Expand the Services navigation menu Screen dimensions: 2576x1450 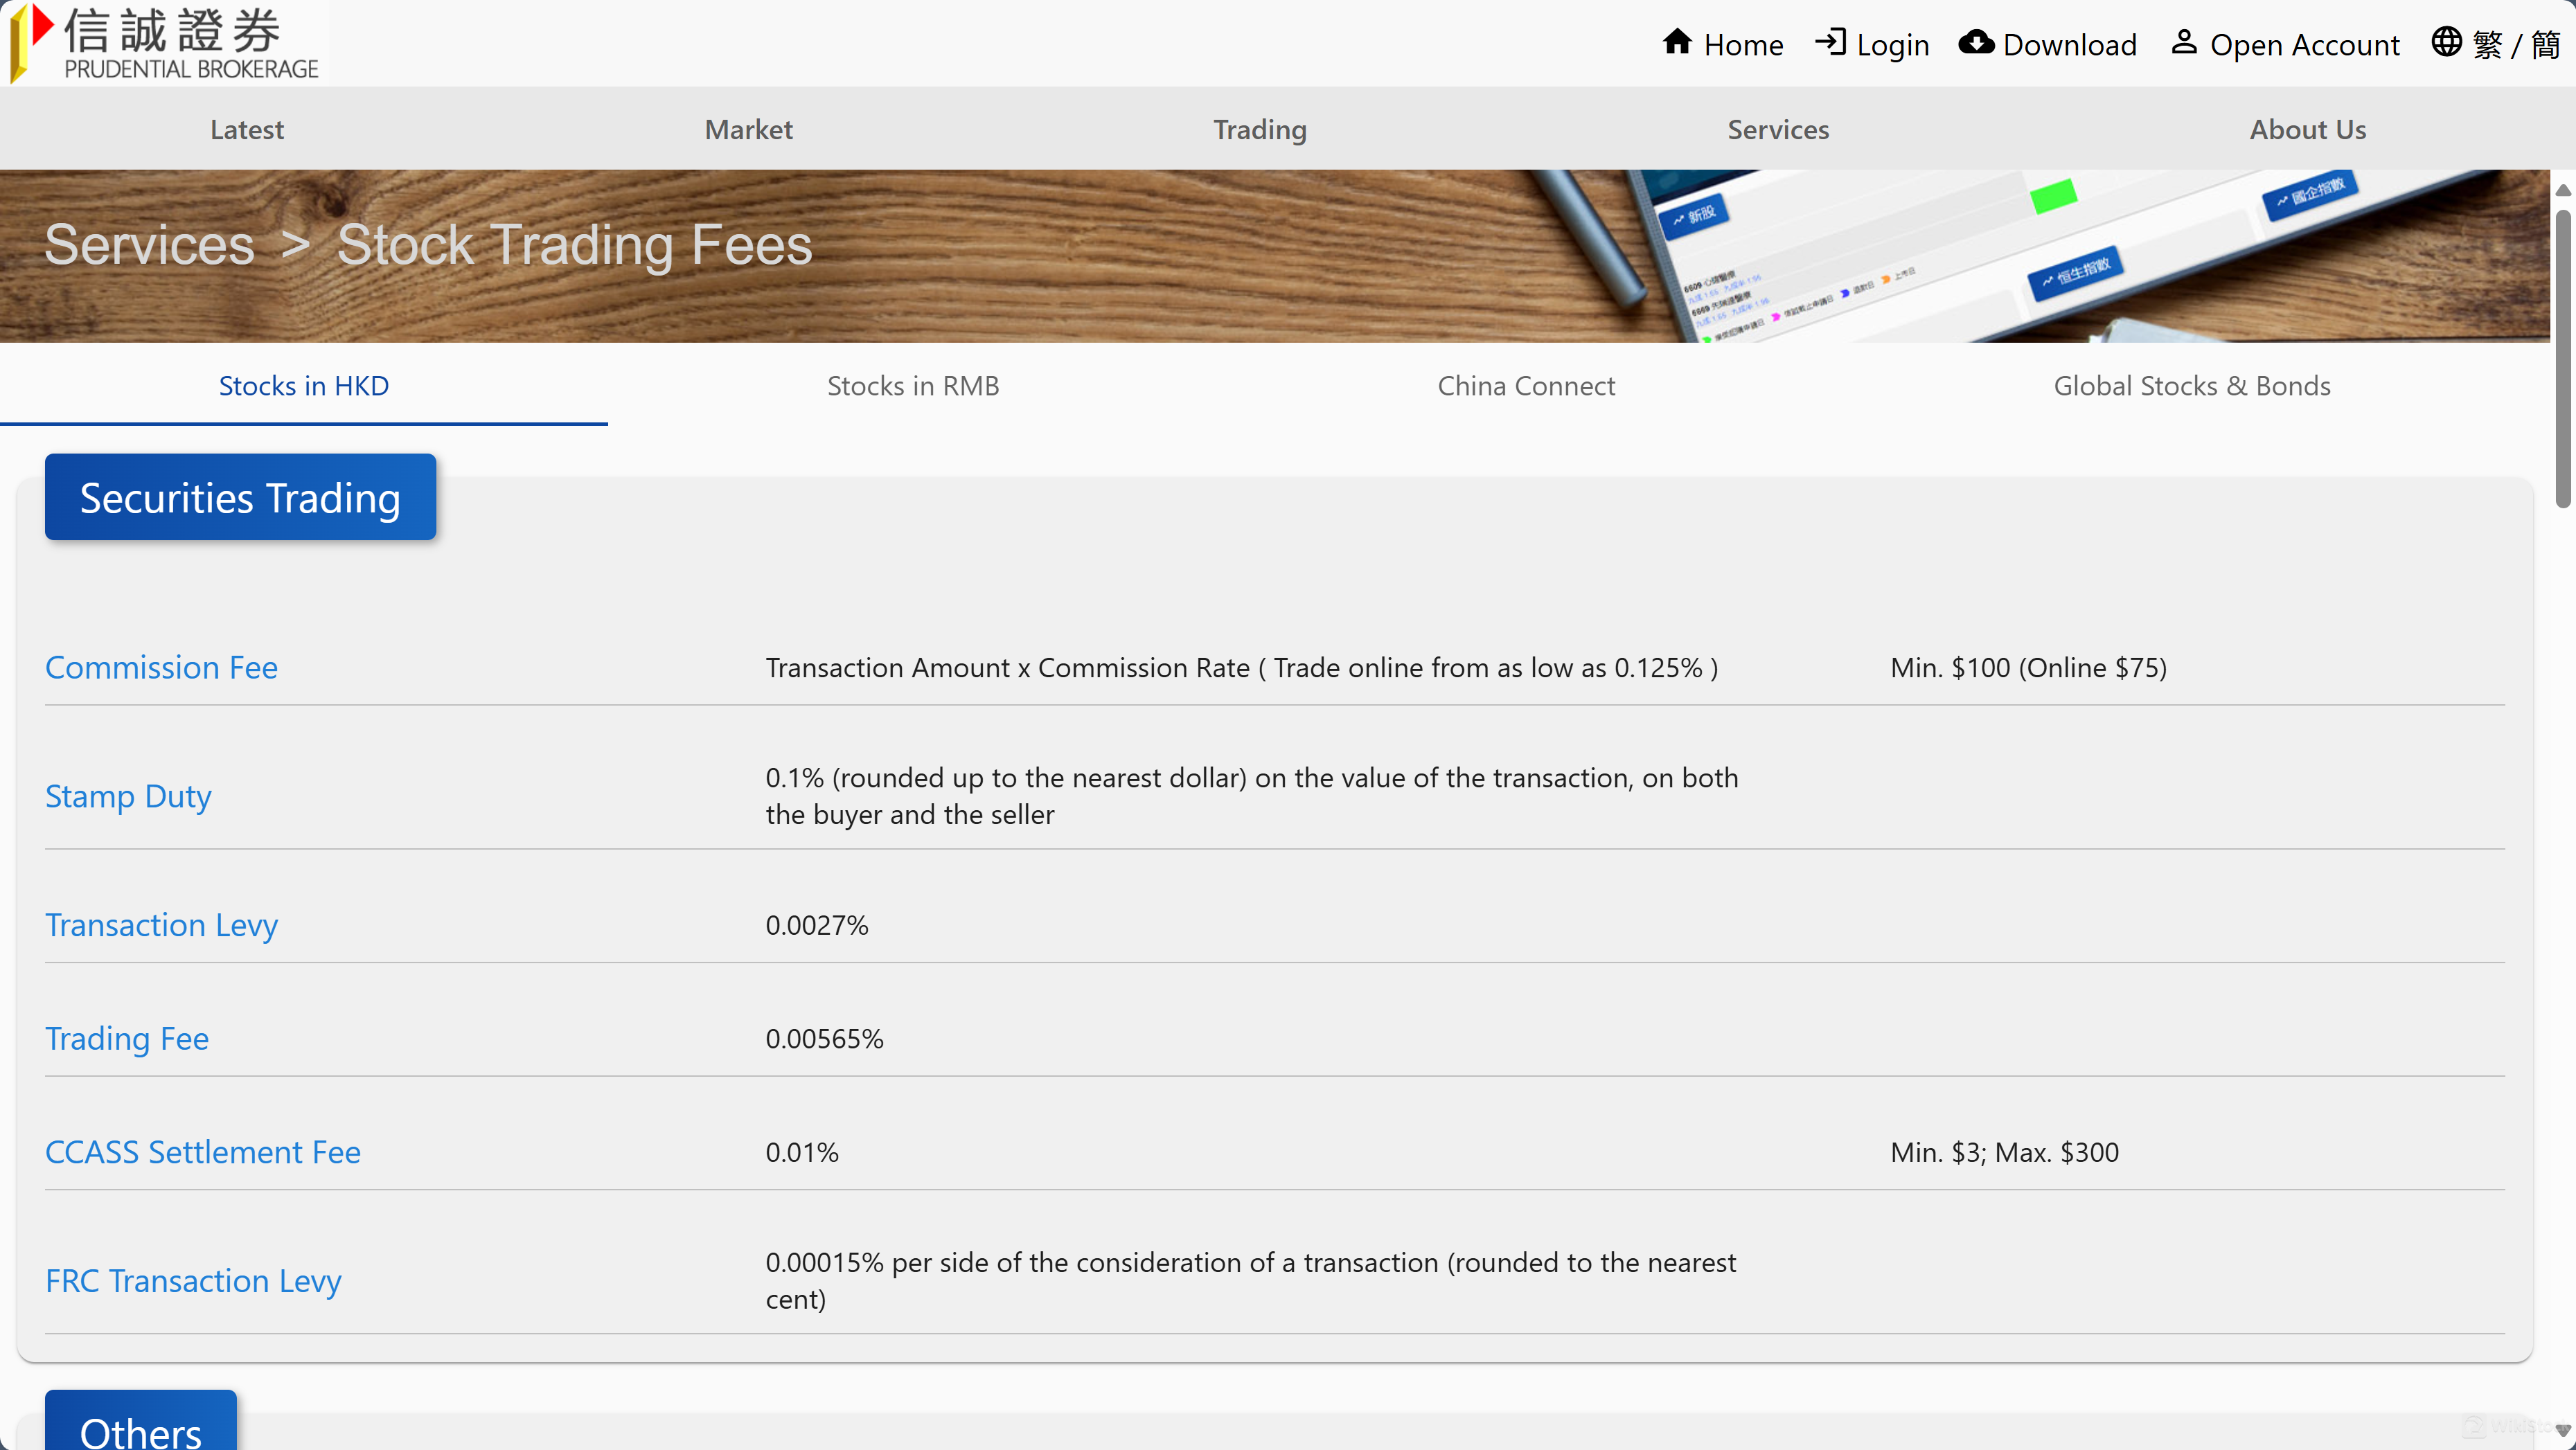click(x=1778, y=130)
